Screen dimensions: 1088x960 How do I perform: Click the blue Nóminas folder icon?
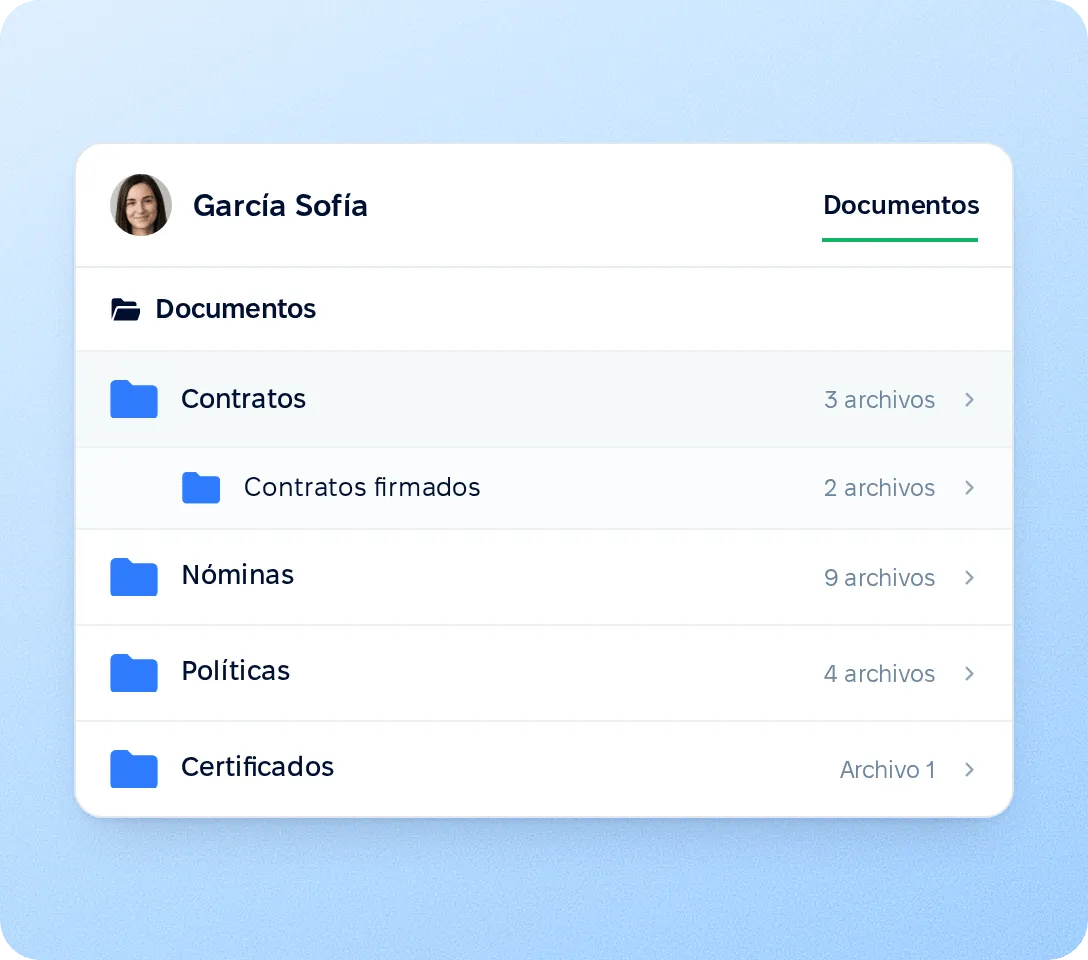click(134, 576)
